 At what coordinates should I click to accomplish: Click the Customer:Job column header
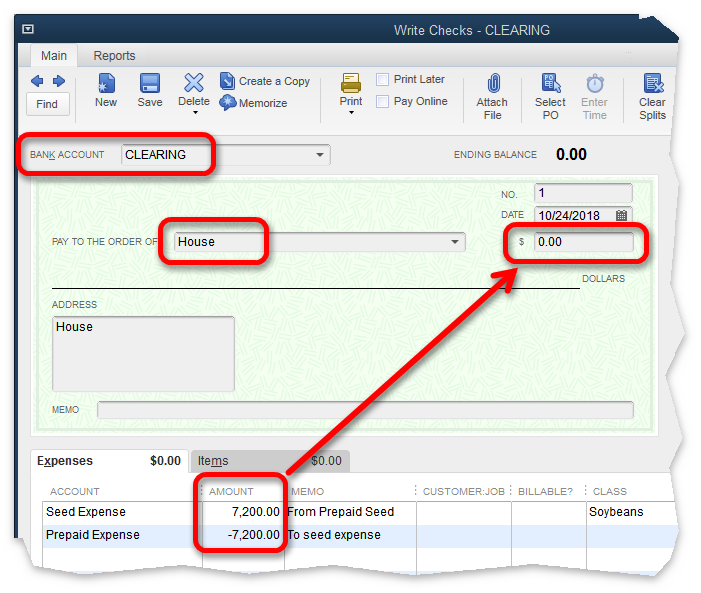click(464, 491)
